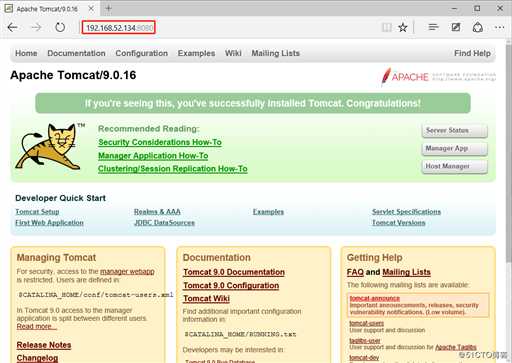Viewport: 512px width, 363px height.
Task: Open Tomcat 9.0 Documentation link
Action: (x=234, y=272)
